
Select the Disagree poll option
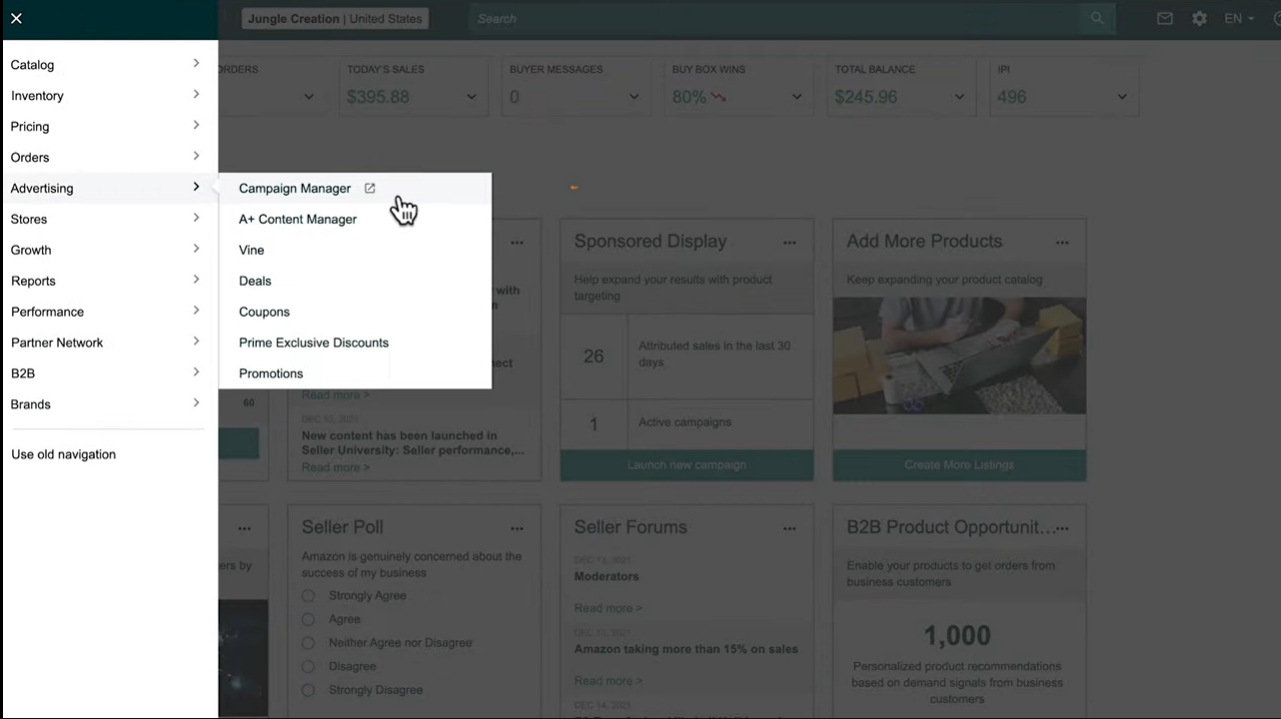point(308,666)
